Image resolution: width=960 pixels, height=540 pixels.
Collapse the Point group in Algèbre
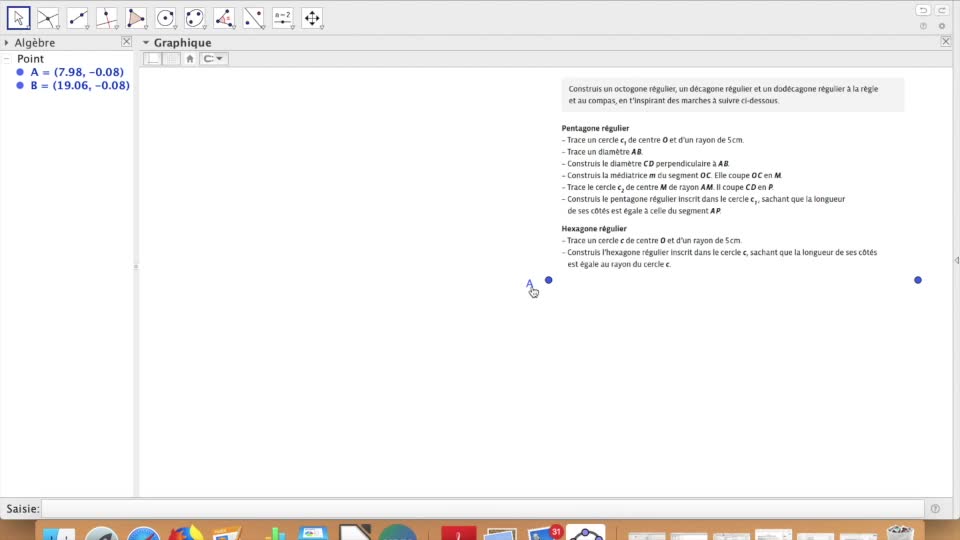coord(6,59)
